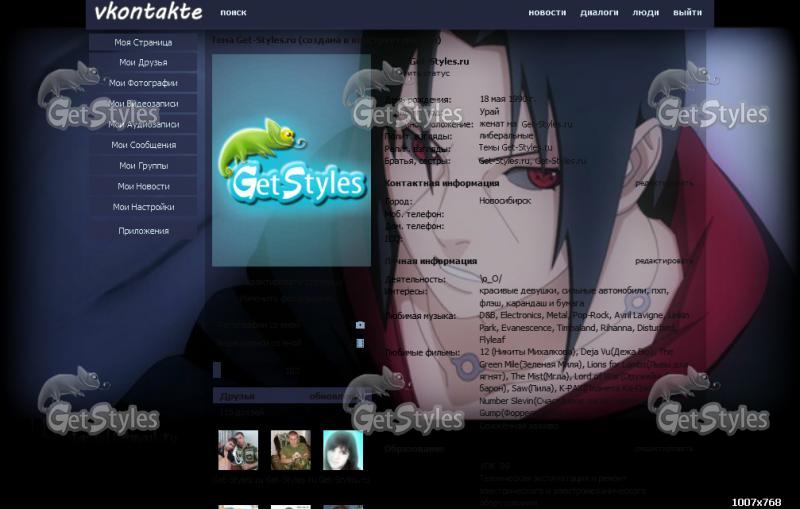Screen dimensions: 800x509
Task: Open the third friend's avatar photo
Action: (342, 450)
